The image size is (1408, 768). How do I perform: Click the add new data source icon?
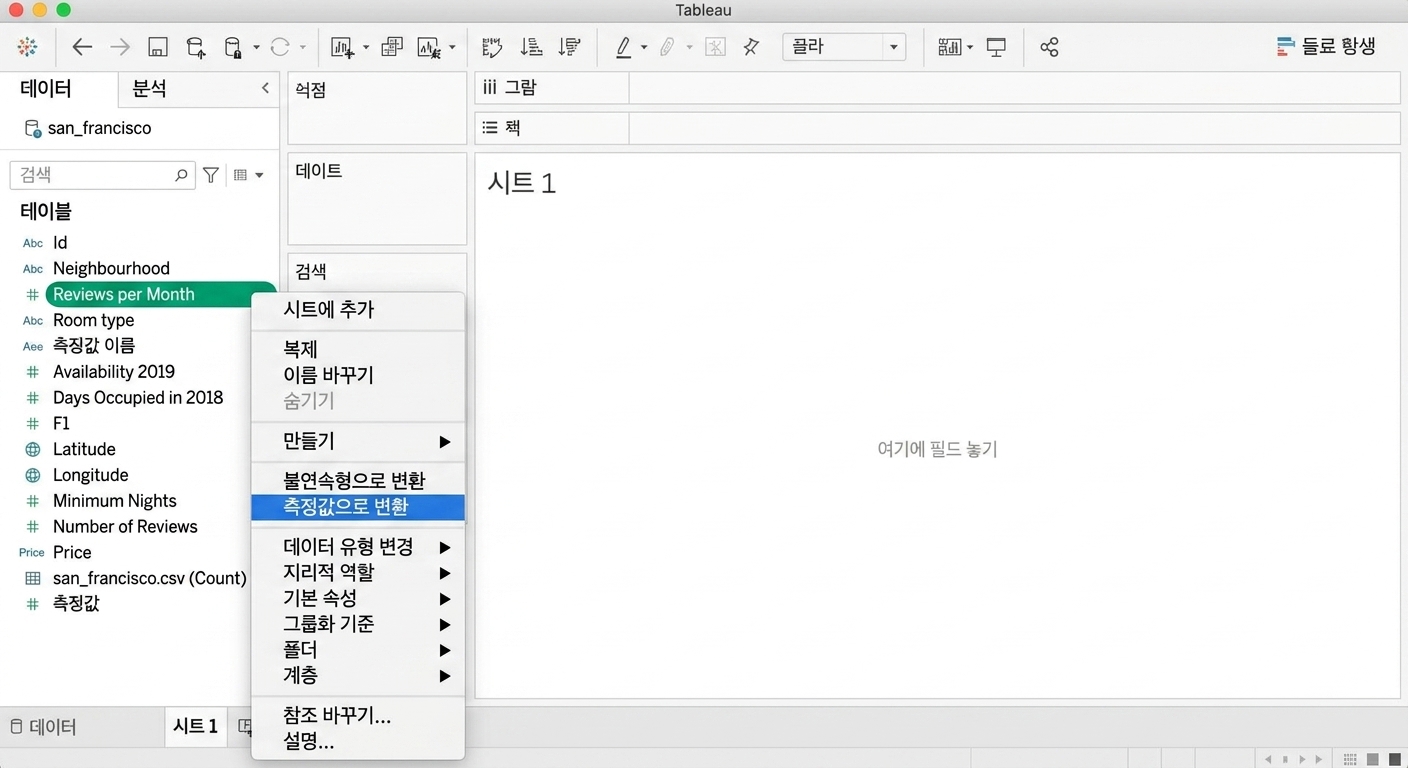(196, 47)
